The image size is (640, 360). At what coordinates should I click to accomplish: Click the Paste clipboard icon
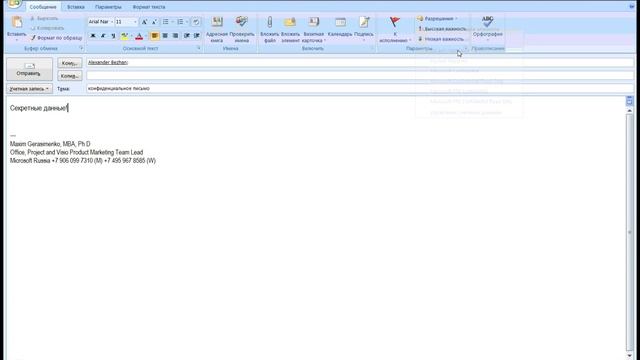pos(17,22)
